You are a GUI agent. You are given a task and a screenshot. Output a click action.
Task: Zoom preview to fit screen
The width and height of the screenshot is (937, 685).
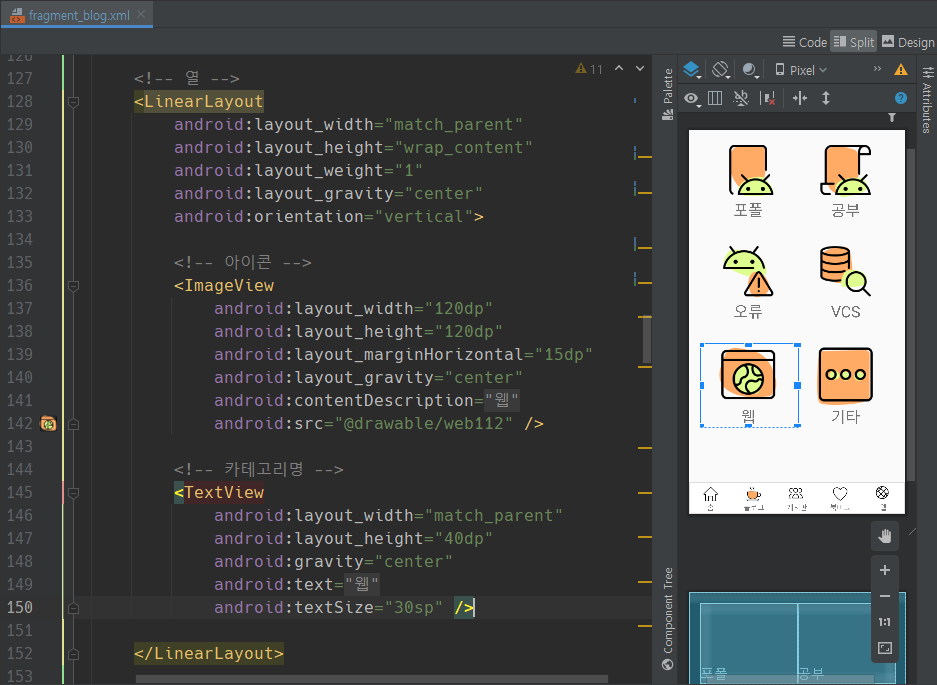885,648
